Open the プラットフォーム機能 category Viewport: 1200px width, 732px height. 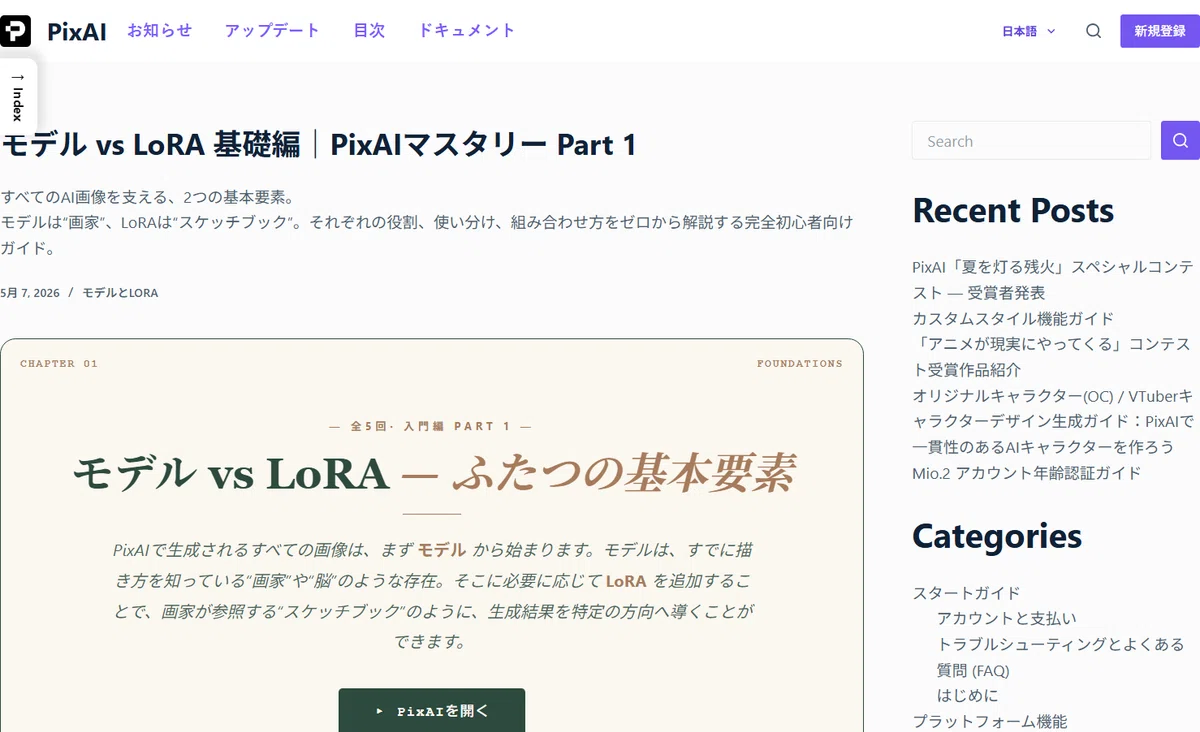coord(990,722)
